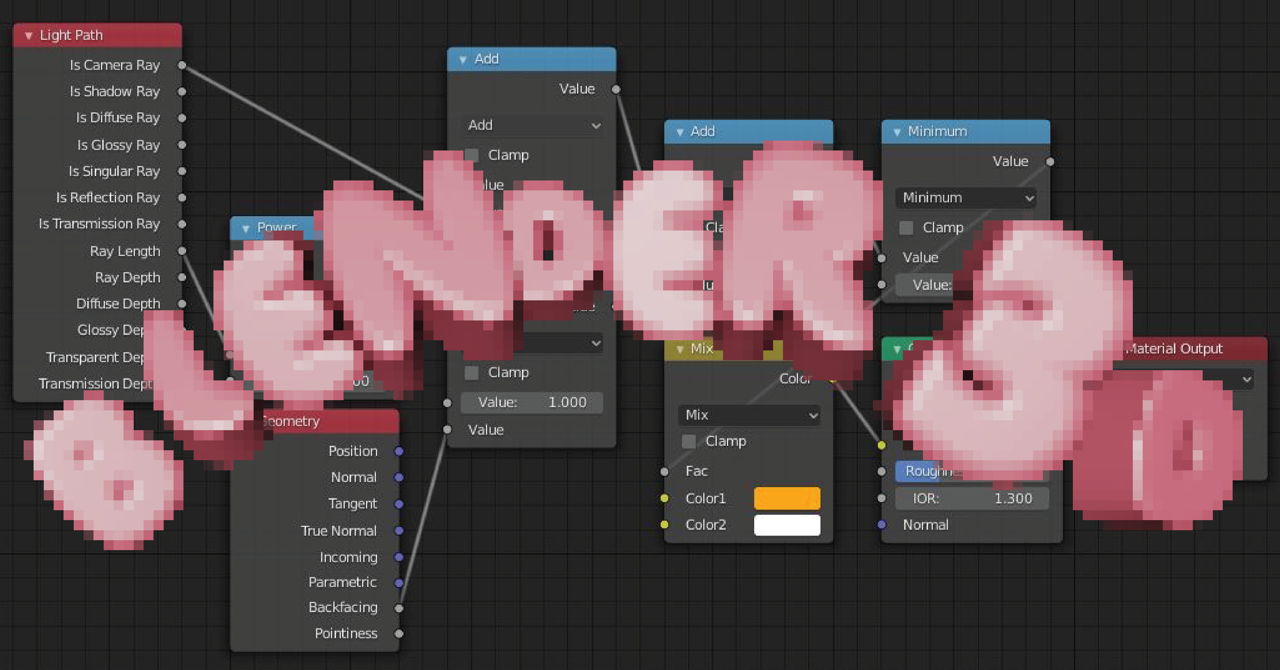This screenshot has width=1280, height=670.
Task: Collapse the Add node beside the Minimum node
Action: (680, 131)
